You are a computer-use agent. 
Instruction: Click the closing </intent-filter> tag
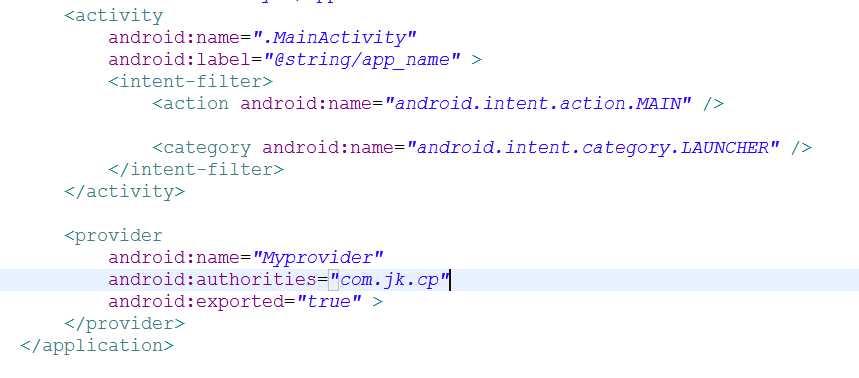pyautogui.click(x=196, y=169)
